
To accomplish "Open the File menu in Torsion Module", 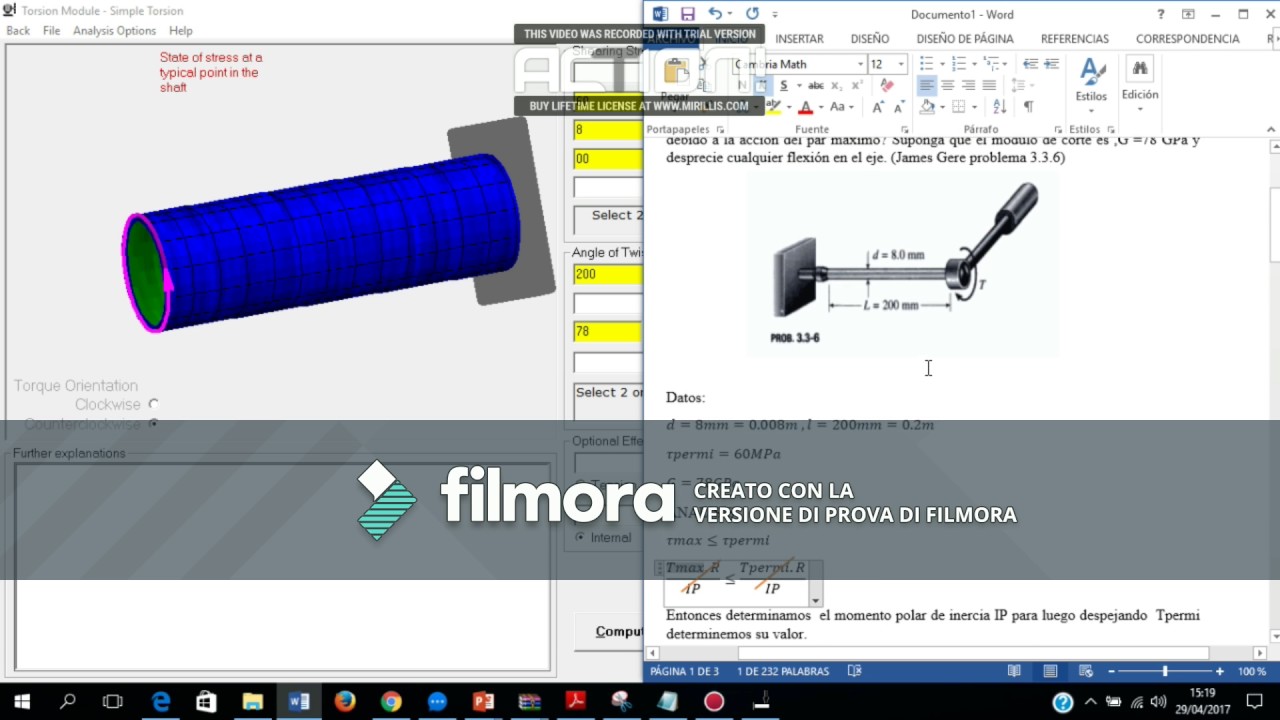I will tap(51, 31).
